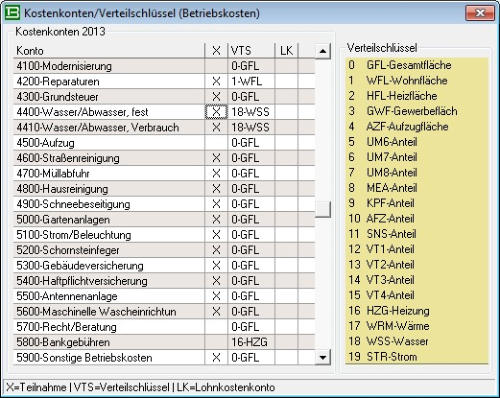Select account row 4200-Reparaturen
Viewport: 500px width, 398px height.
164,81
